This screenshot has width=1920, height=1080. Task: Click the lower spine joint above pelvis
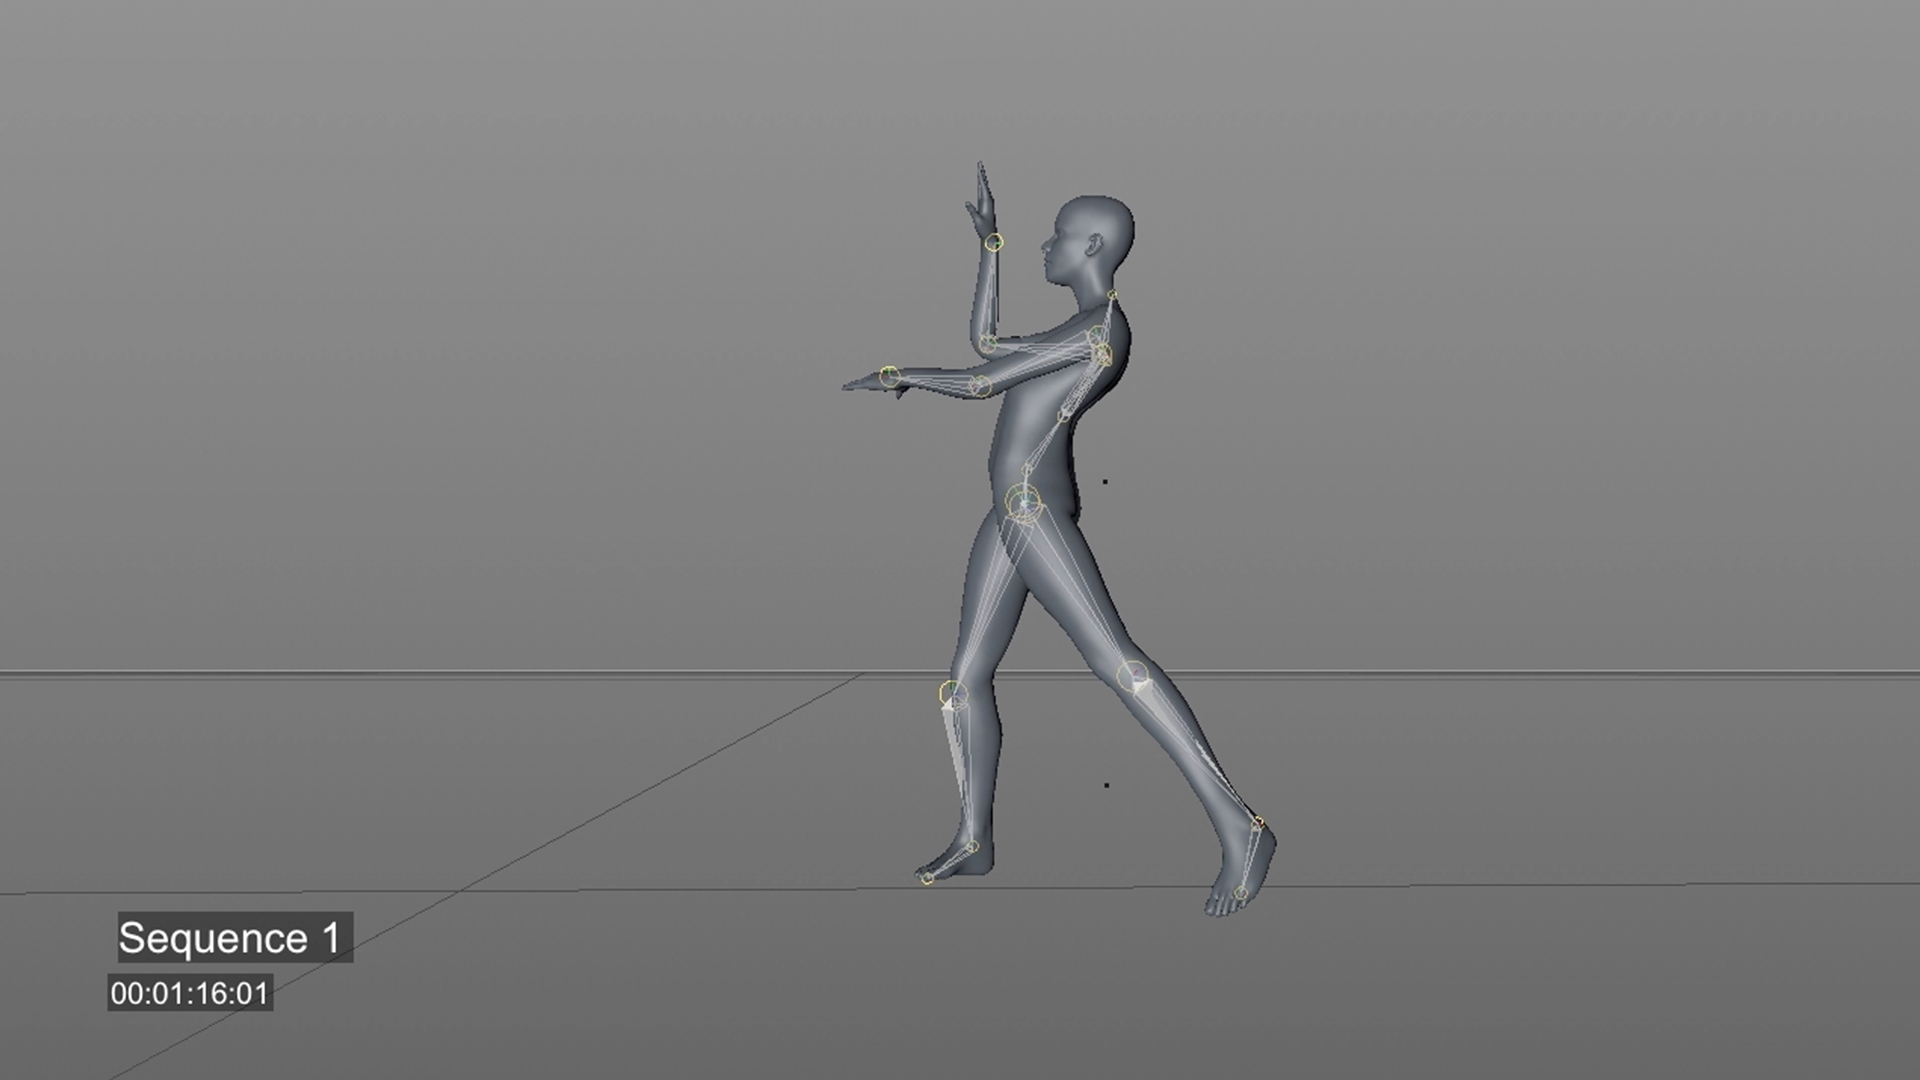click(1027, 469)
